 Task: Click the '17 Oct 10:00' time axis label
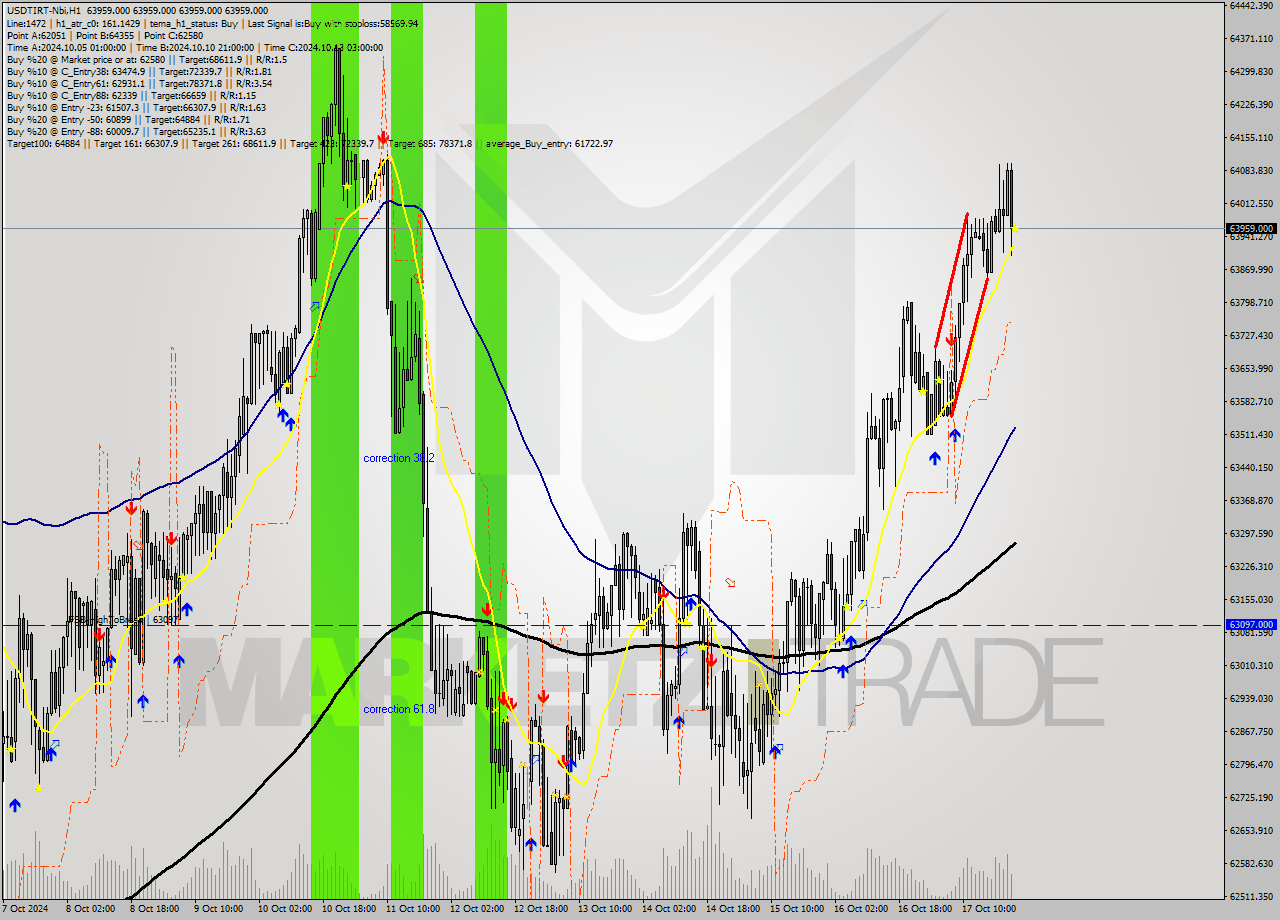(988, 909)
